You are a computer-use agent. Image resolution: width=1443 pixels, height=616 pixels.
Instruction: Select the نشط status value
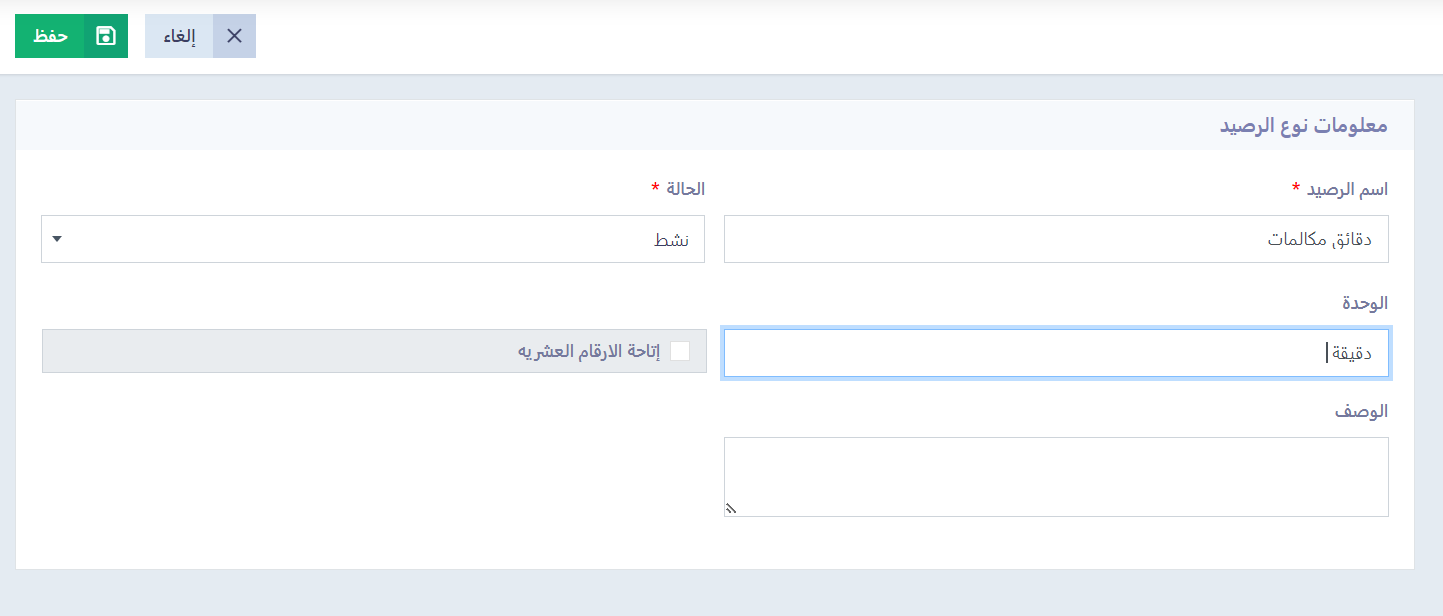672,240
